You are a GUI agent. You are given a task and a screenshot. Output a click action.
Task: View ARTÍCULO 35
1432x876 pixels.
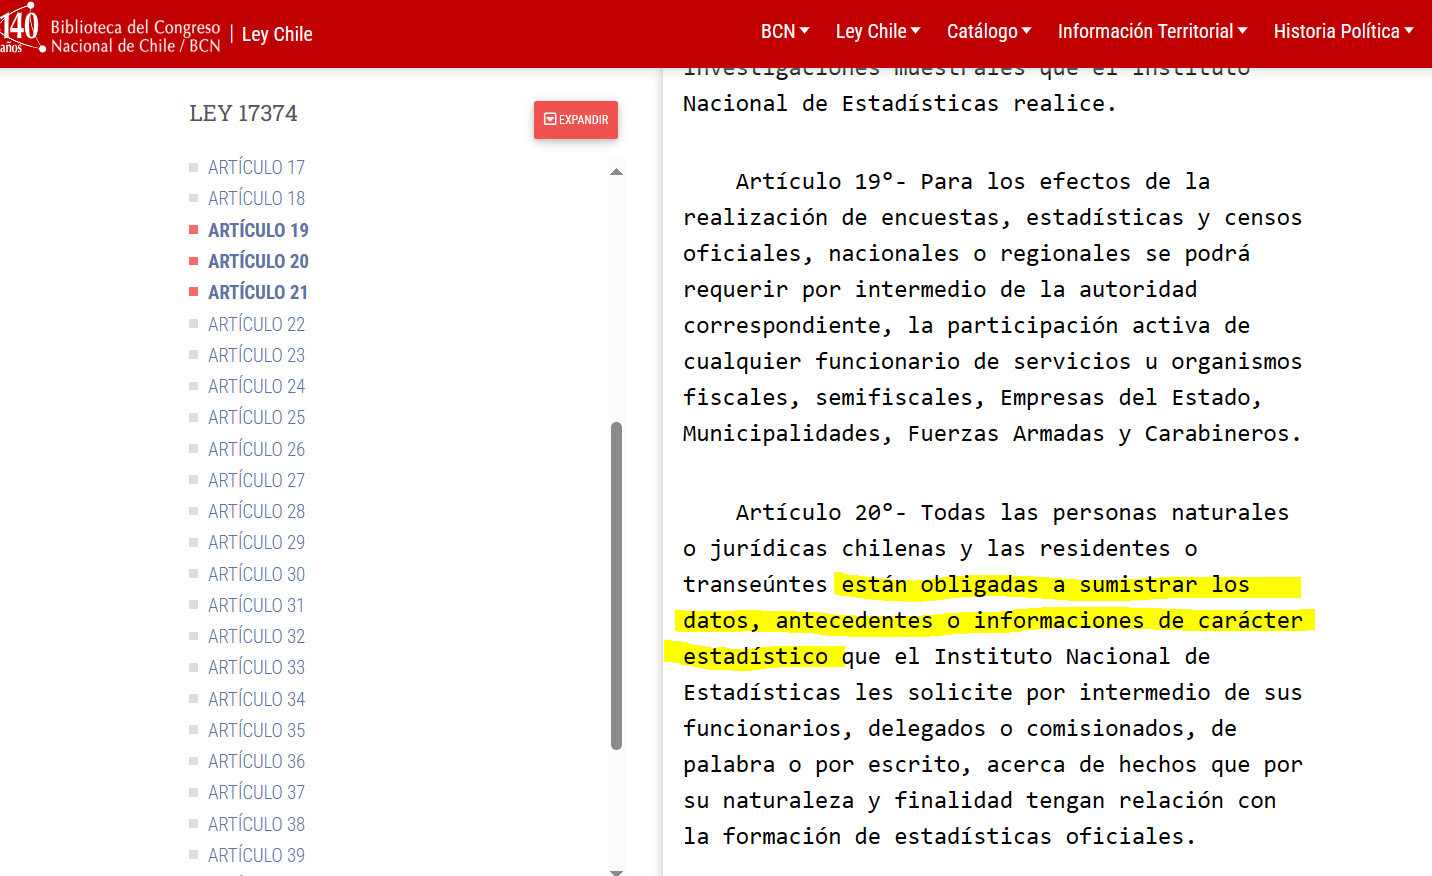tap(256, 730)
